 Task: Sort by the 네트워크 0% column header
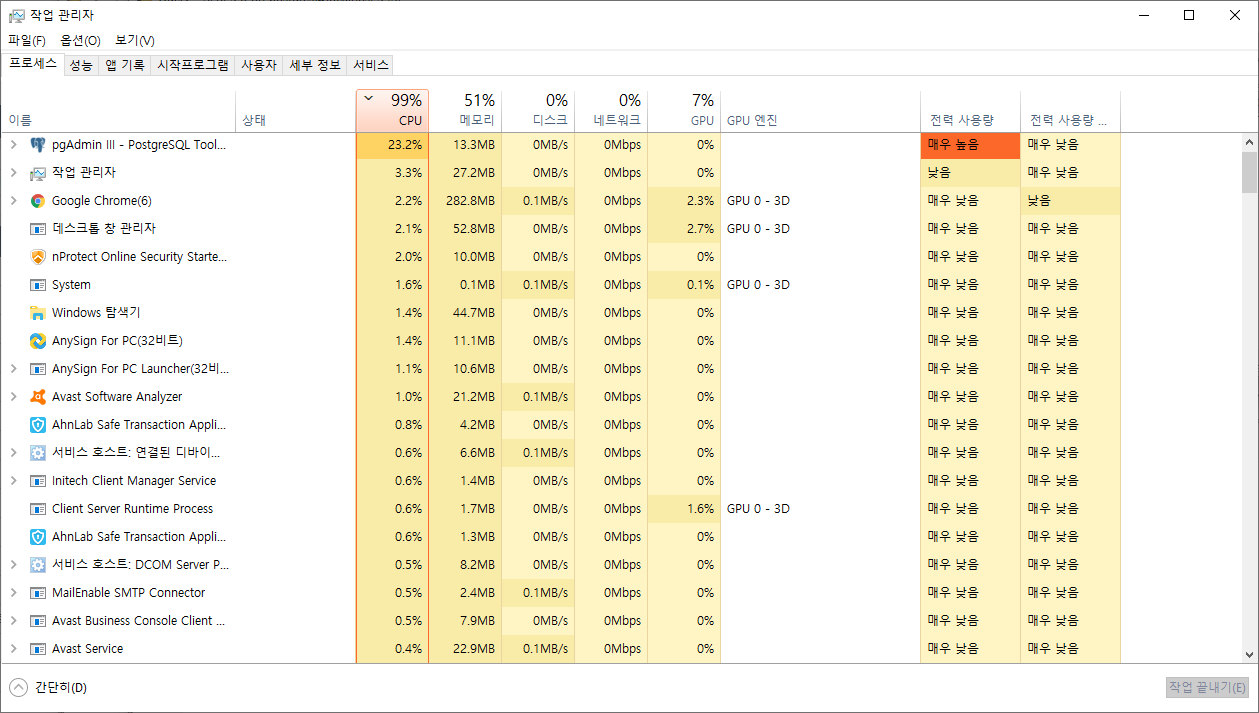pyautogui.click(x=611, y=110)
